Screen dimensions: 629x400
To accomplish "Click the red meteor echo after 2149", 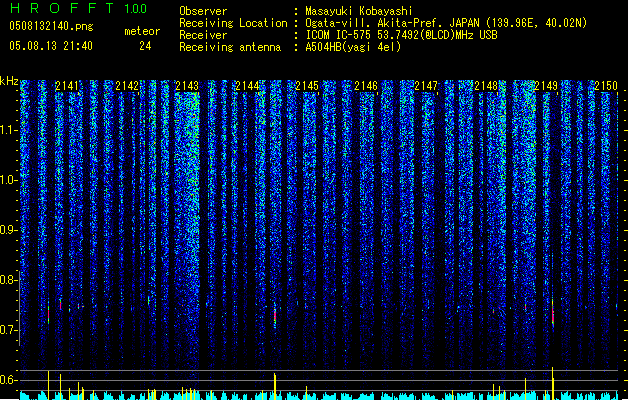I will click(553, 313).
